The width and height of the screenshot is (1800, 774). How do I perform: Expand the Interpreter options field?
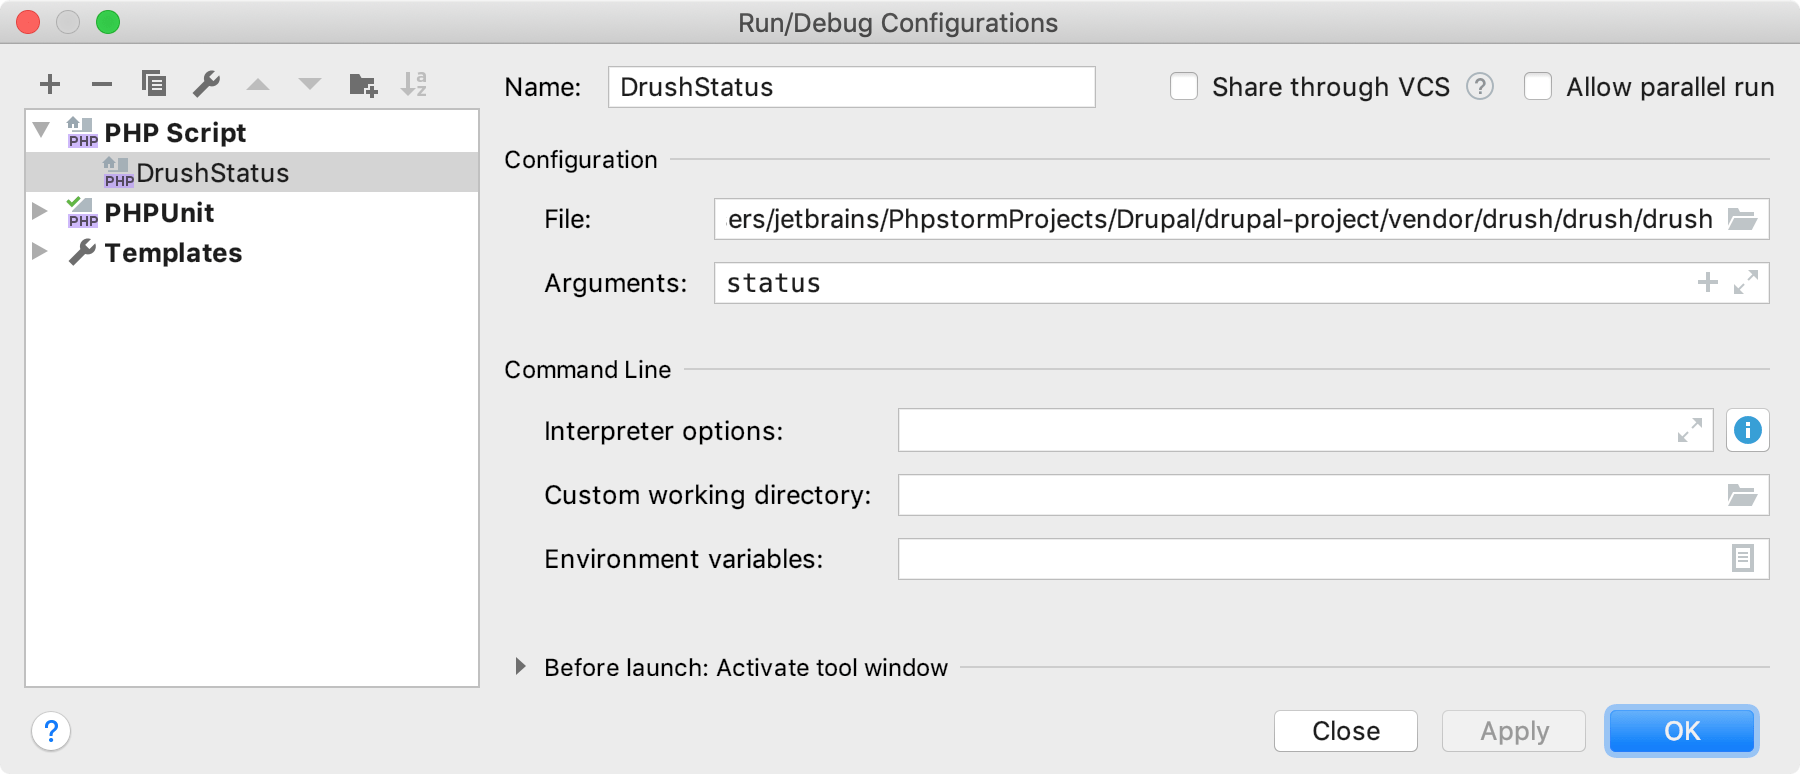coord(1690,430)
